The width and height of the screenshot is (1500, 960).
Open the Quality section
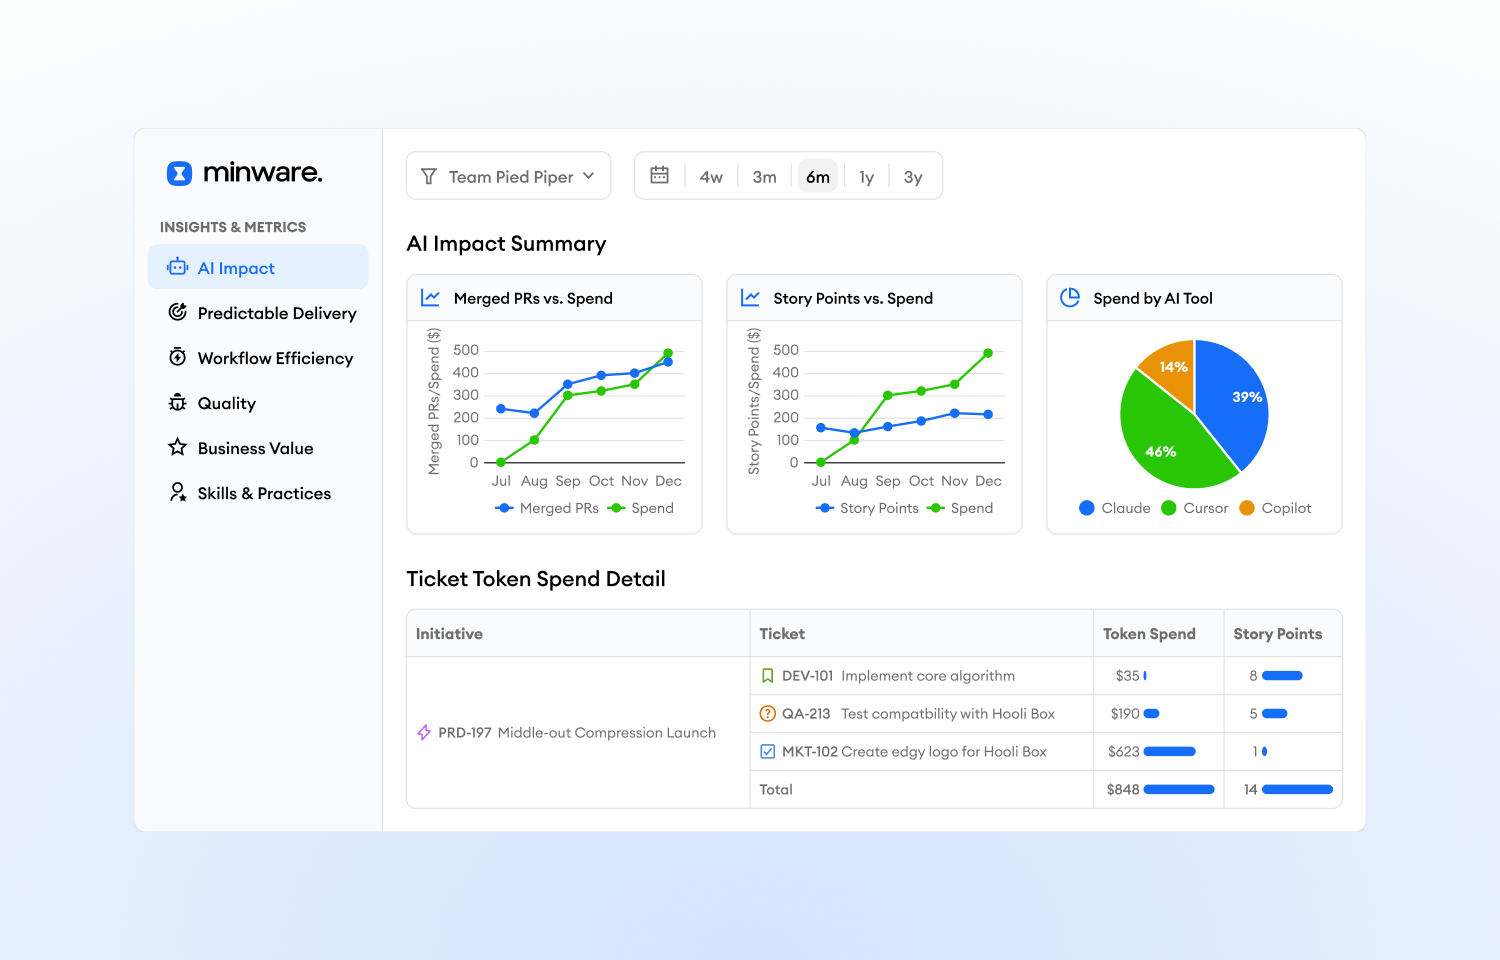pyautogui.click(x=258, y=402)
